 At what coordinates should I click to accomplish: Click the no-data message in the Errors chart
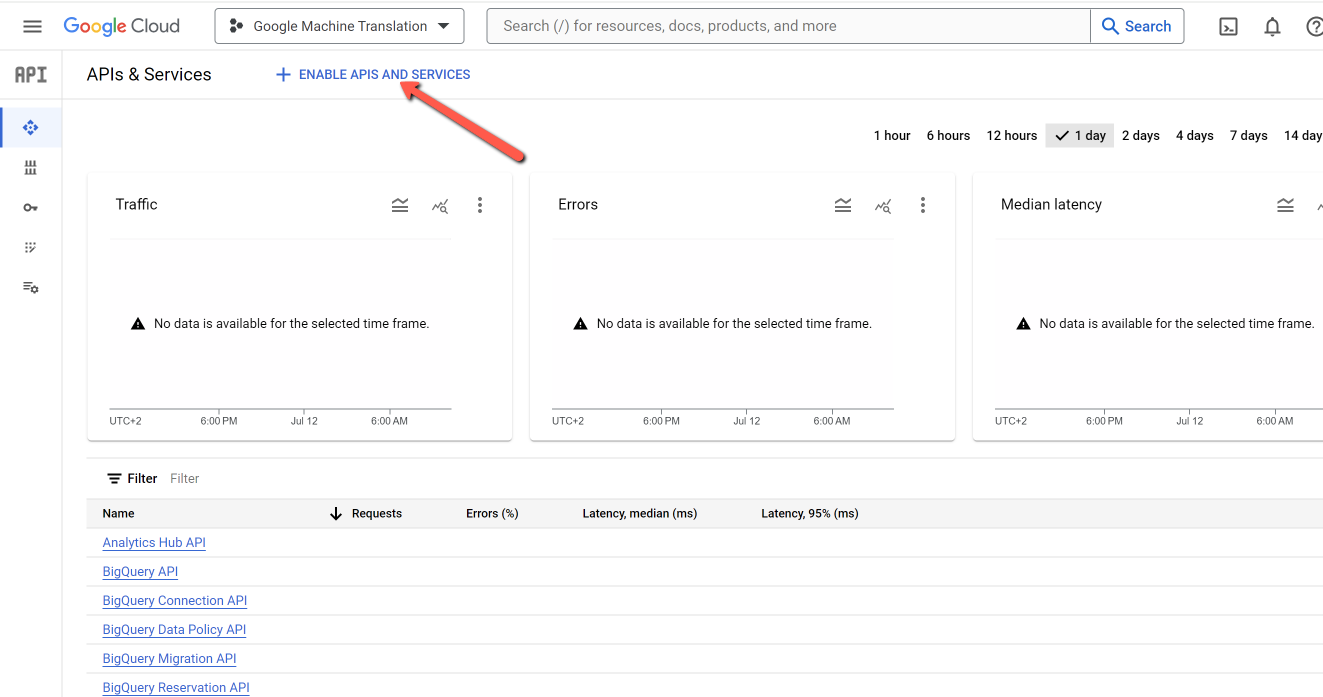[723, 324]
